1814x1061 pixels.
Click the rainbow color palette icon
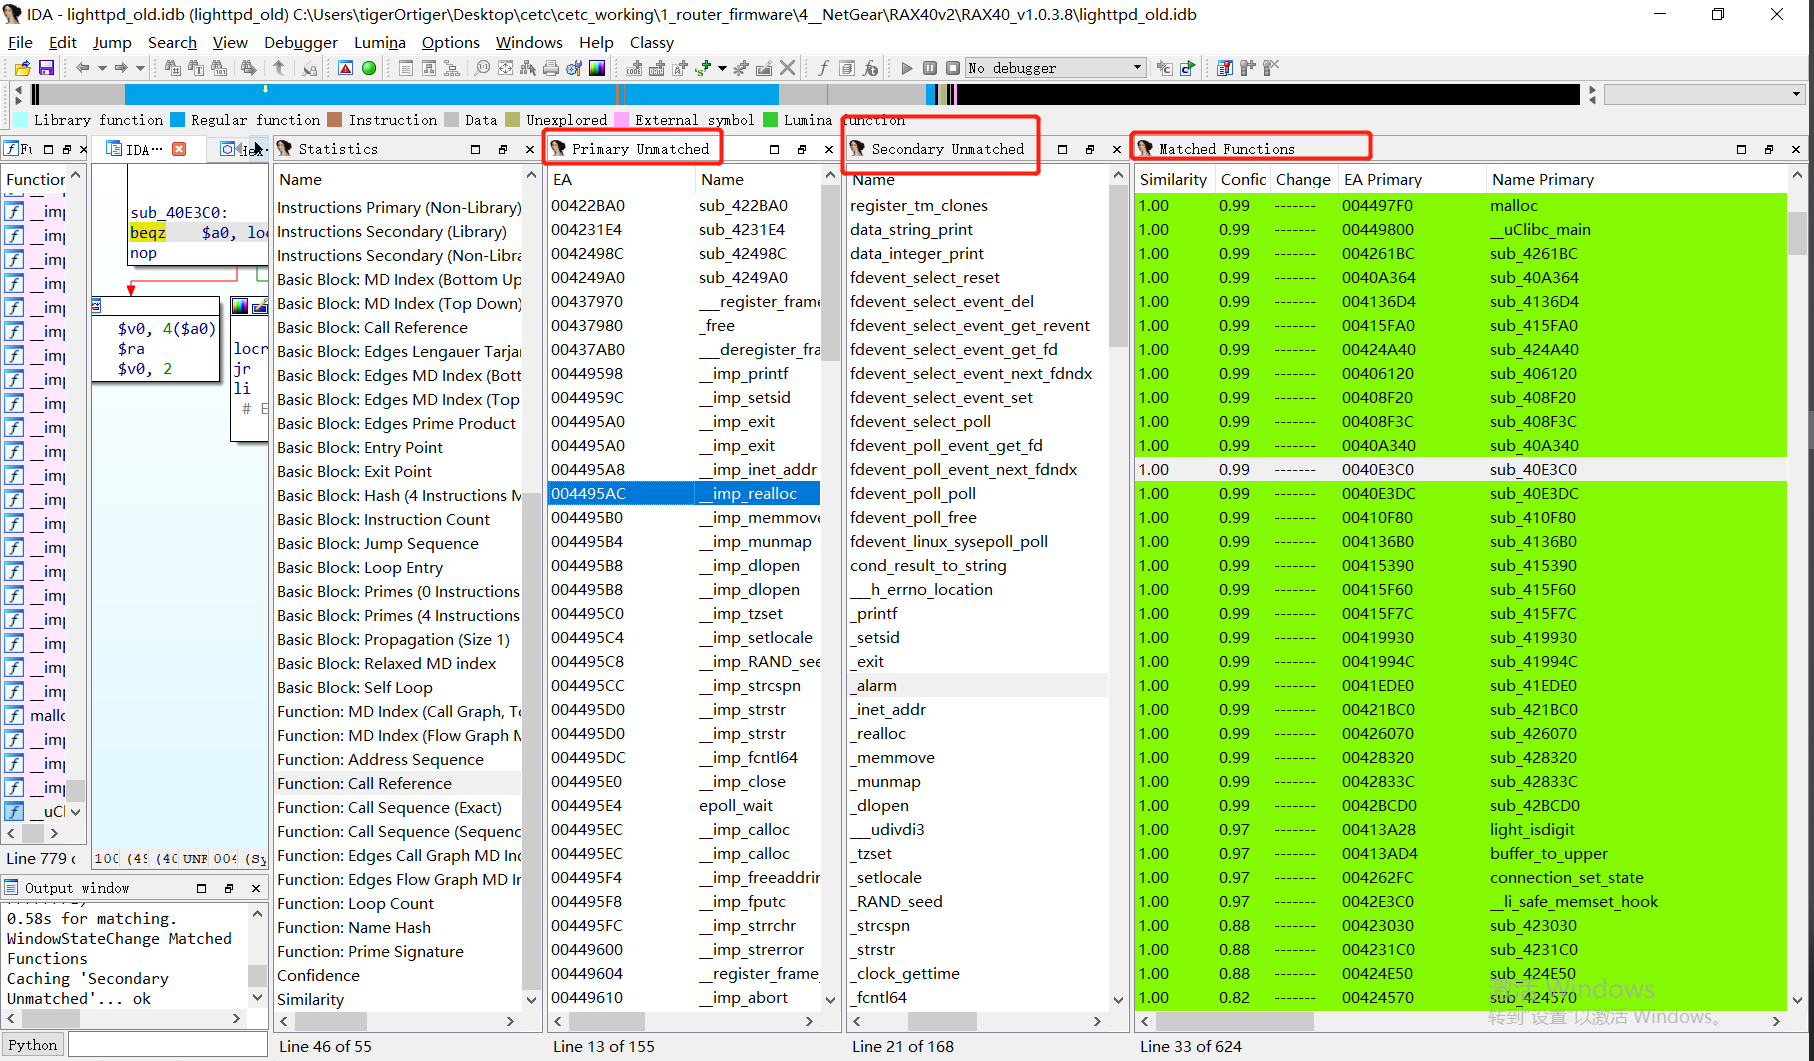[x=597, y=68]
